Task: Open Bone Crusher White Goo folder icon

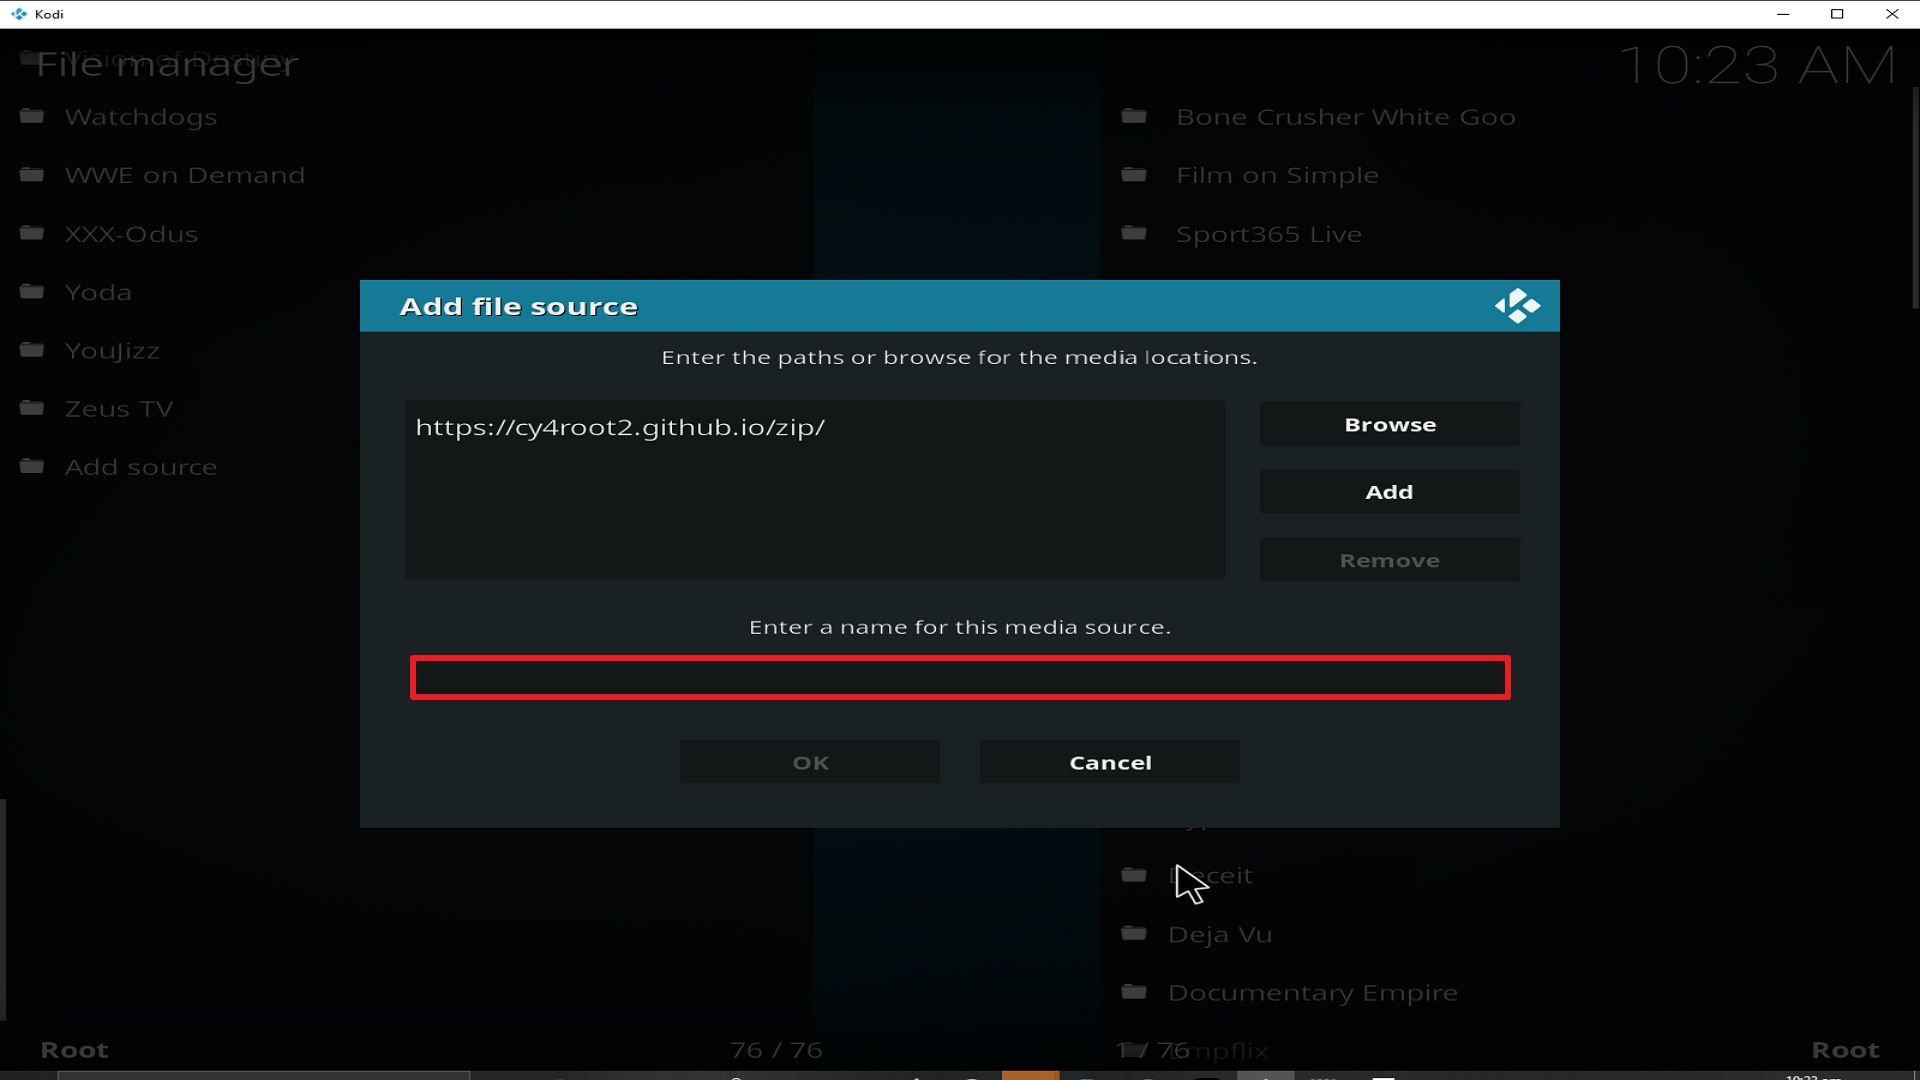Action: tap(1134, 116)
